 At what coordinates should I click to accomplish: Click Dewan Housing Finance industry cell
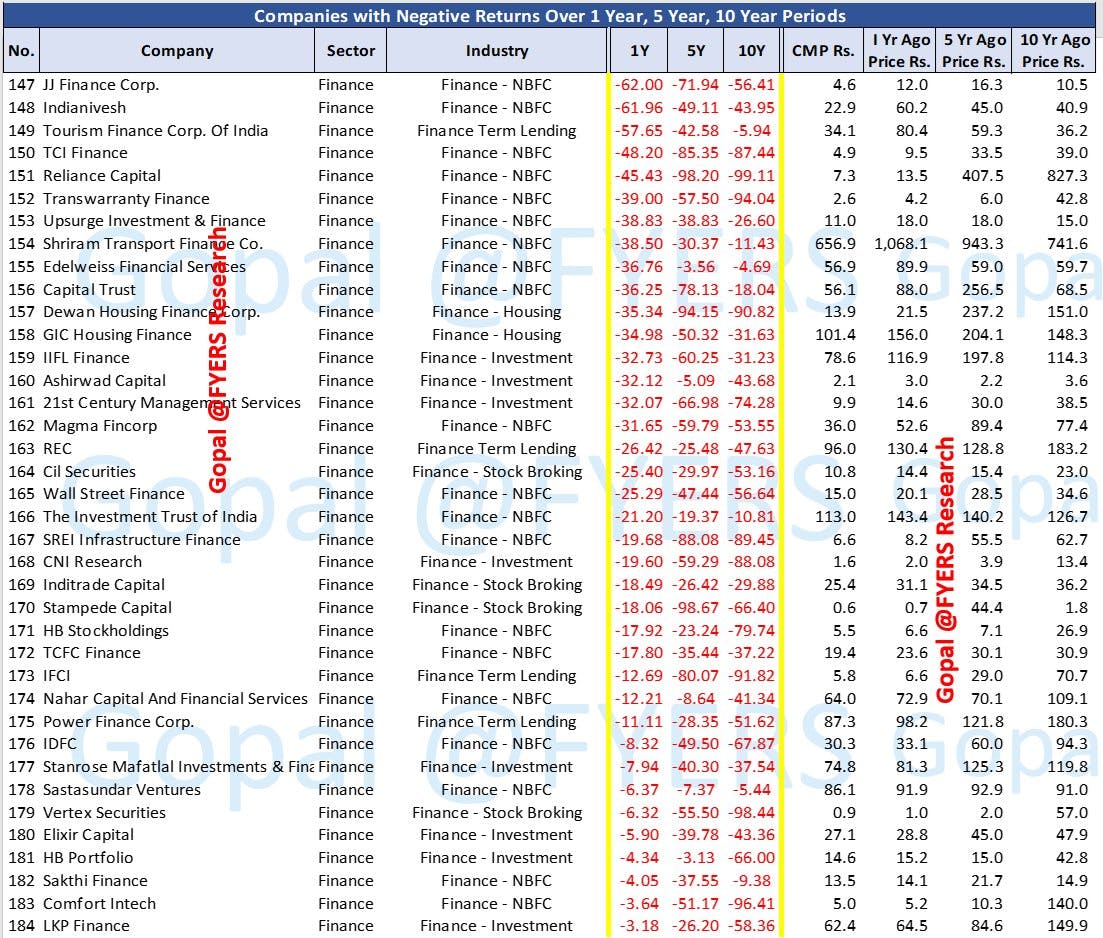497,312
